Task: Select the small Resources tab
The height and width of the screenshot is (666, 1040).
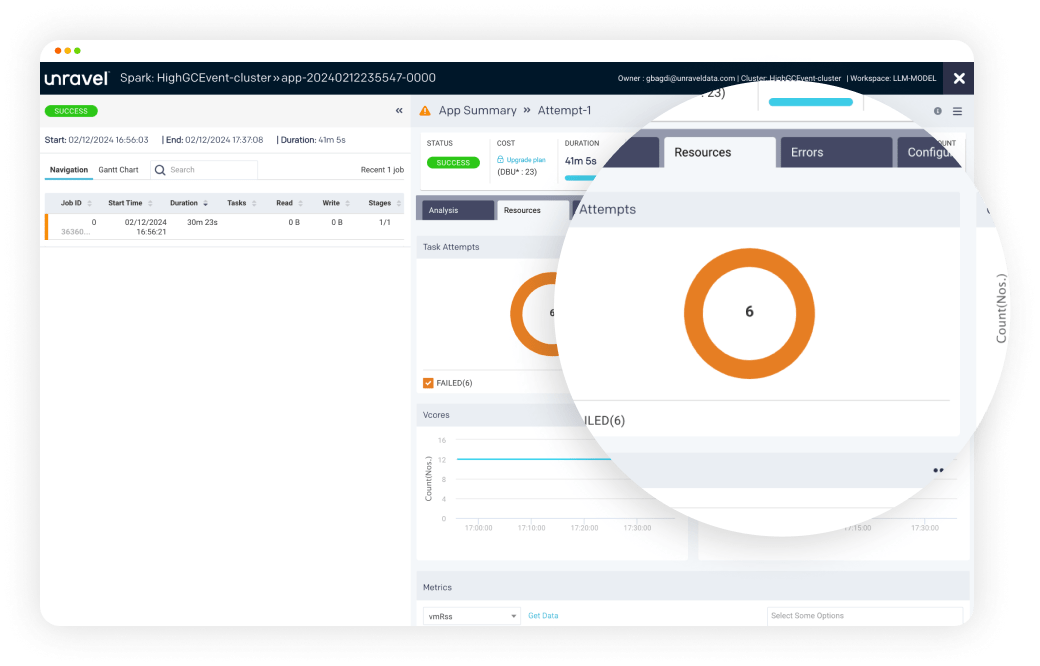Action: tap(532, 210)
